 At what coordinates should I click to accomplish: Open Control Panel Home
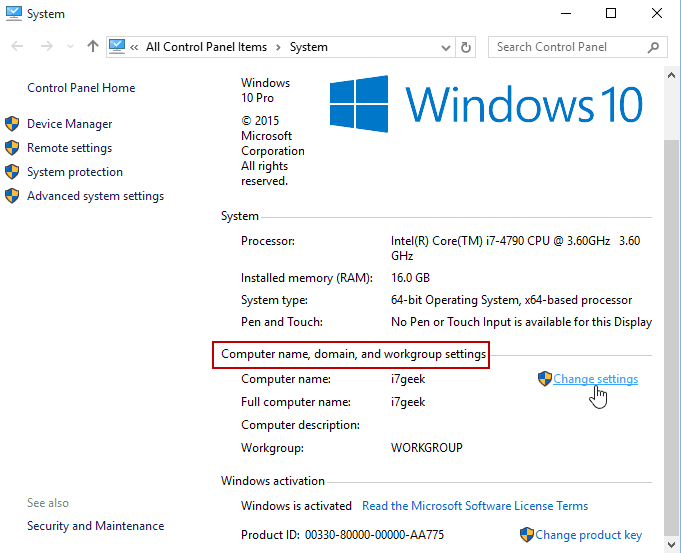(x=81, y=88)
